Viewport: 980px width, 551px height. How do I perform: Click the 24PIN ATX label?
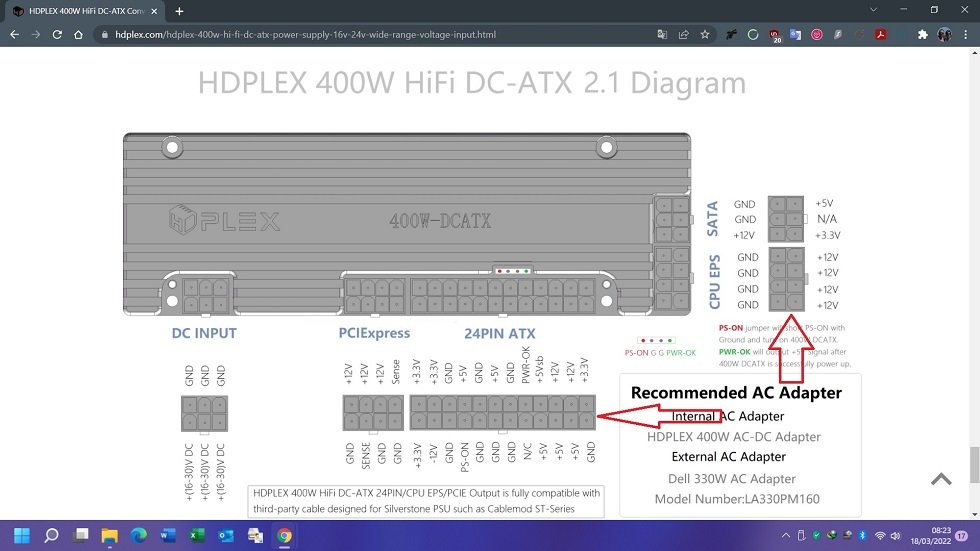tap(500, 334)
